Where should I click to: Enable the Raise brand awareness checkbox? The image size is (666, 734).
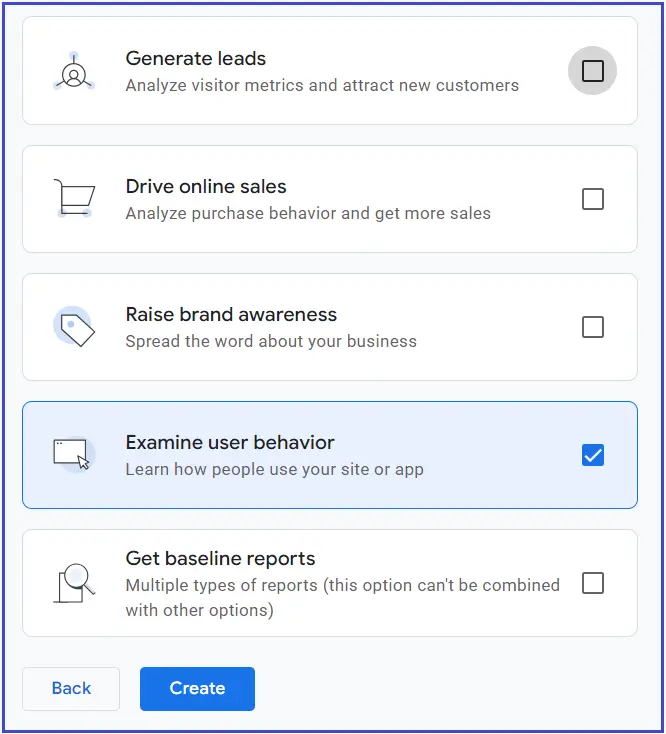point(593,327)
